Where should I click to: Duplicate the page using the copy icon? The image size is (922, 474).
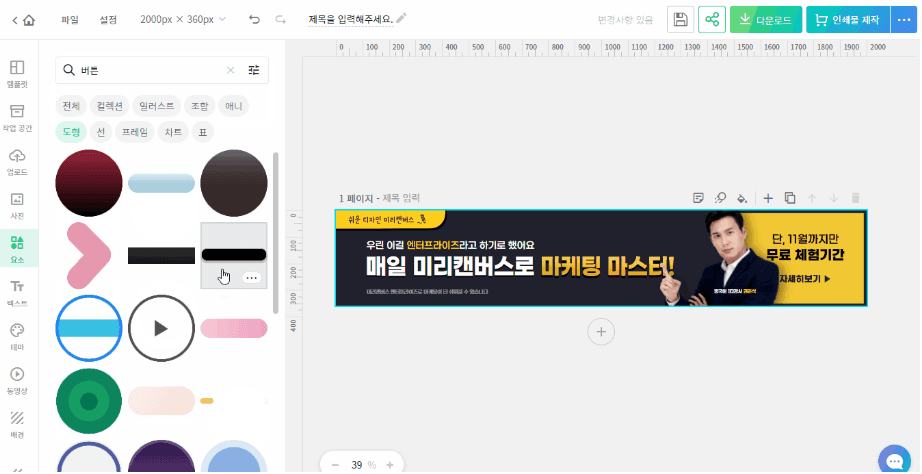click(x=790, y=198)
